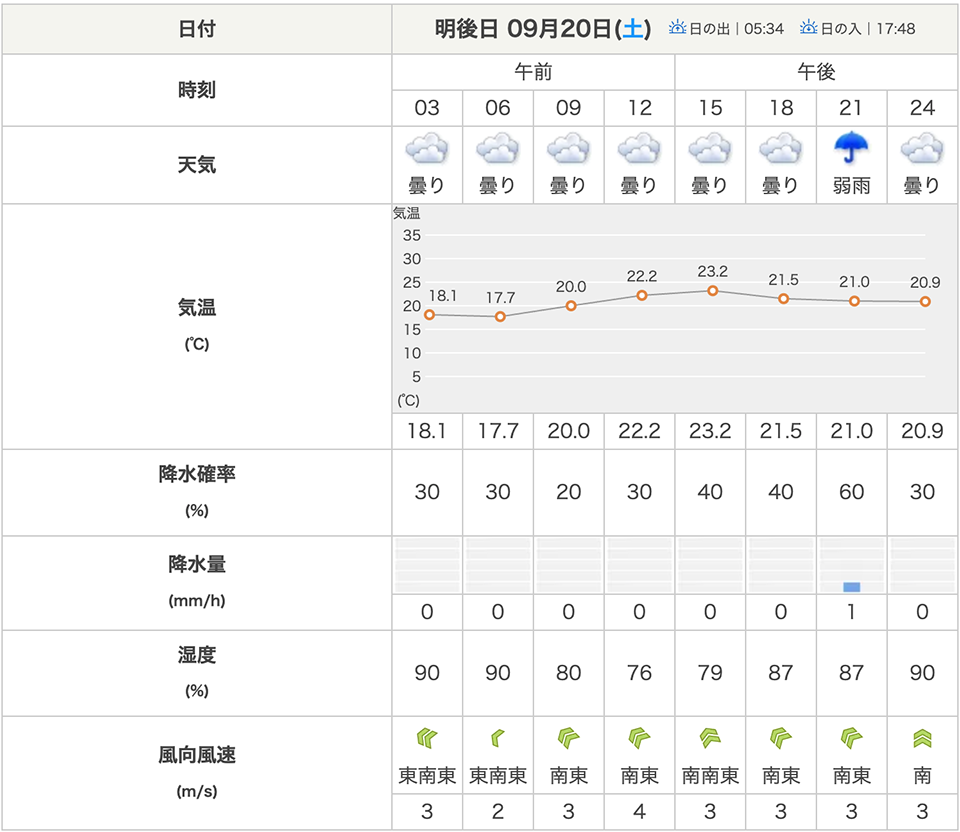This screenshot has height=832, width=960.
Task: Click the 17.7 temperature marker on graph
Action: [500, 317]
